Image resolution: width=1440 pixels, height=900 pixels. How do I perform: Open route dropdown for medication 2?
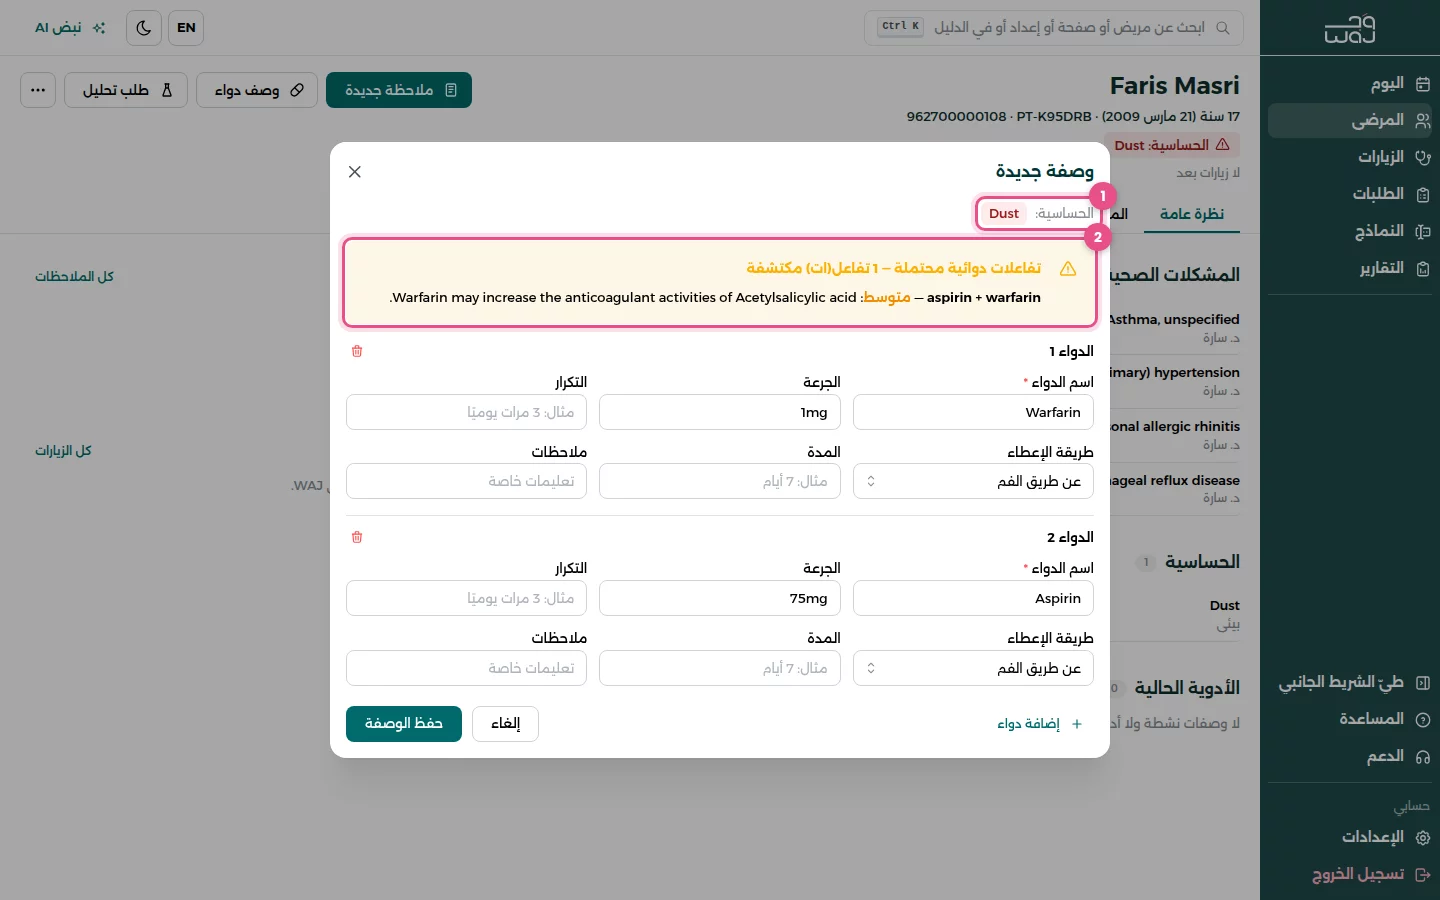[973, 668]
